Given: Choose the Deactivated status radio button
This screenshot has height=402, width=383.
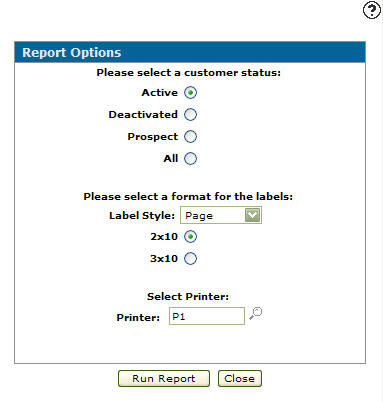Looking at the screenshot, I should 190,115.
